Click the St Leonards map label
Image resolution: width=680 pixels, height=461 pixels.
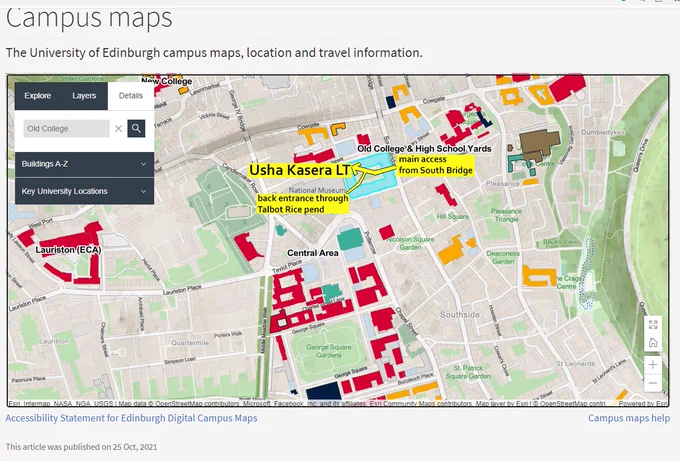tap(575, 363)
